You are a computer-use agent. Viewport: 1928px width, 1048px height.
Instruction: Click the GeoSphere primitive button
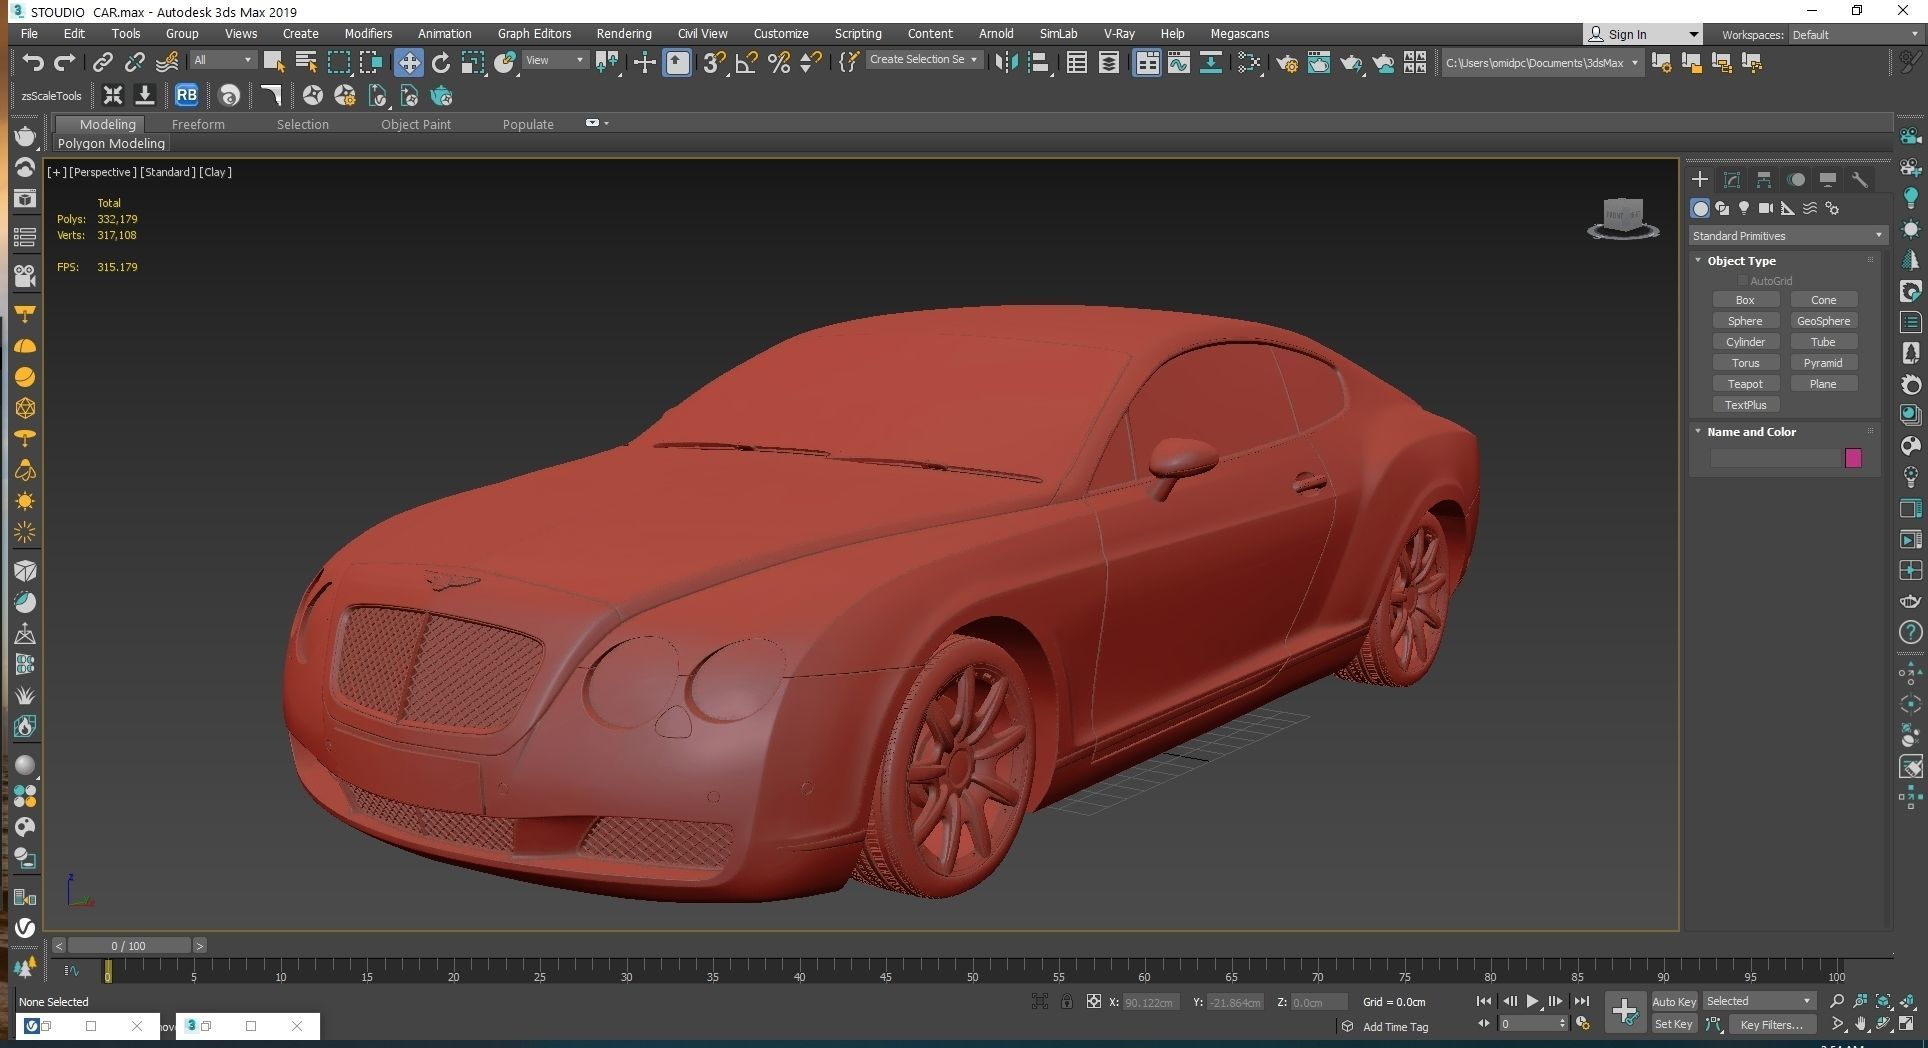1823,321
